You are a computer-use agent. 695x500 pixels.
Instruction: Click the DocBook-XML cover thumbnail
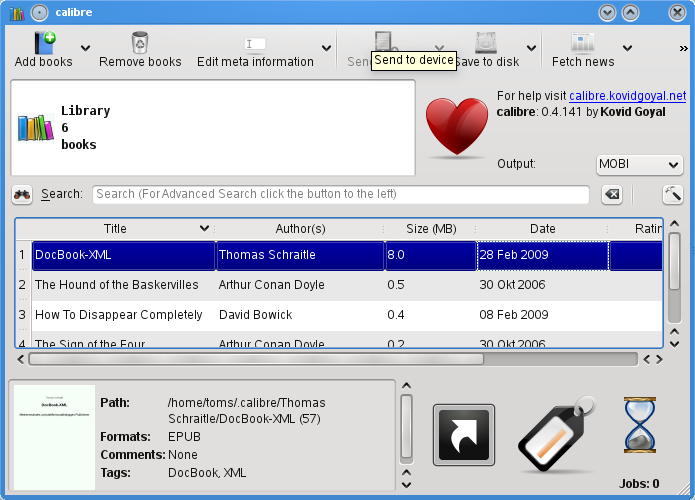pos(55,437)
